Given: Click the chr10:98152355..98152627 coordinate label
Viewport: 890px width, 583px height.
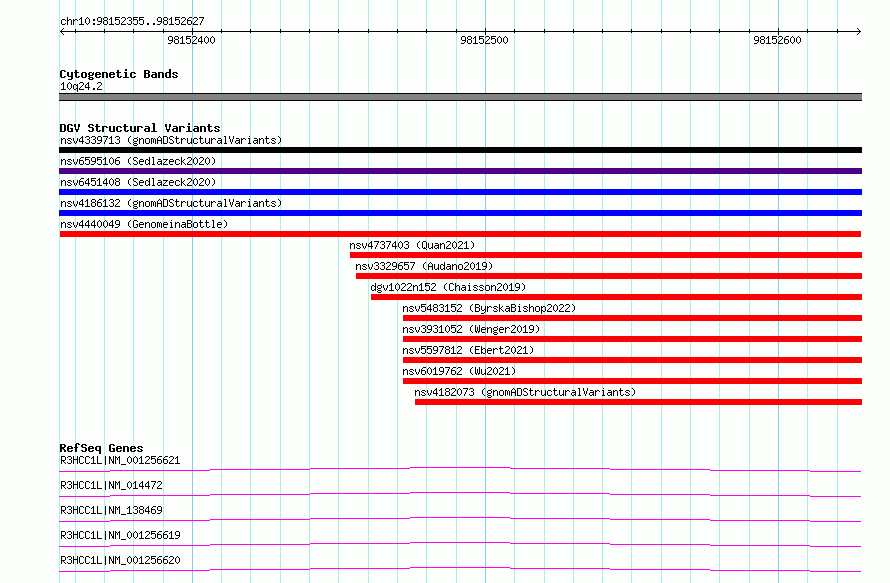Looking at the screenshot, I should tap(132, 21).
